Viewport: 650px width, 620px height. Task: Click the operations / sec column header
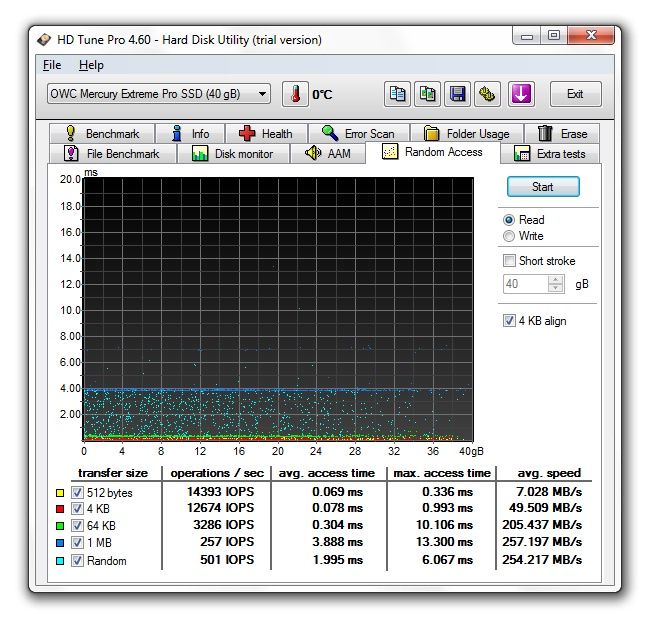(217, 473)
